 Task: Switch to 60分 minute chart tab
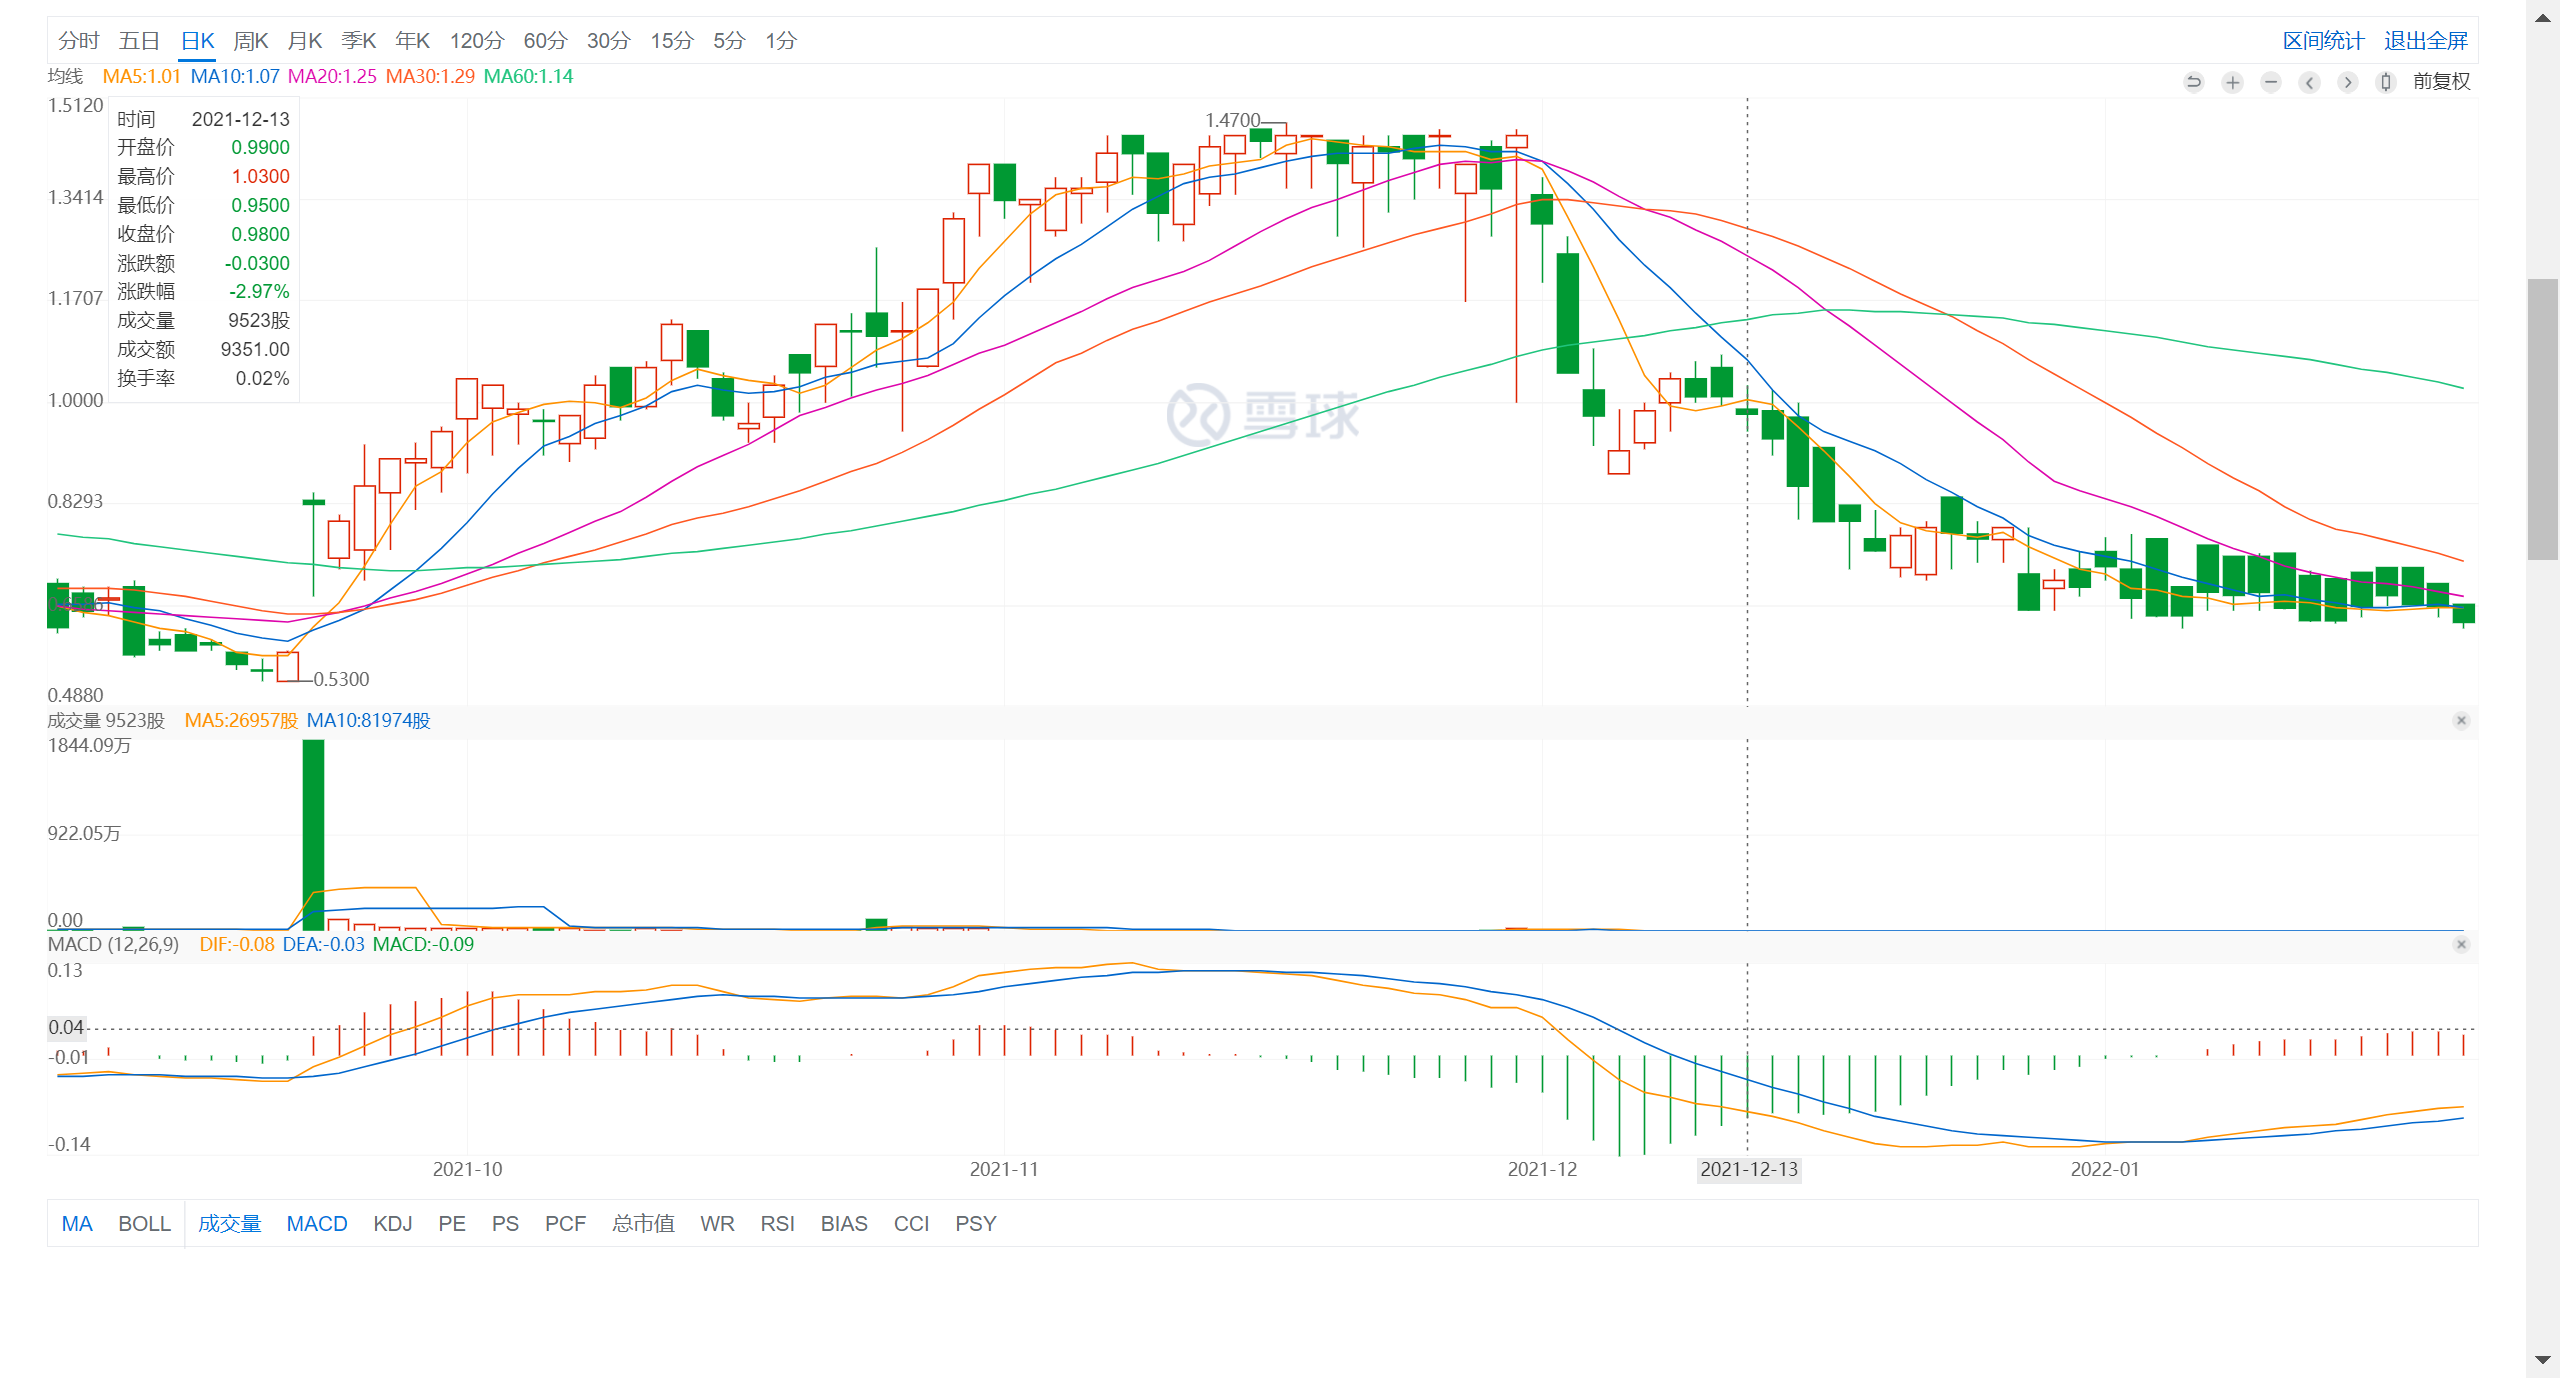545,41
